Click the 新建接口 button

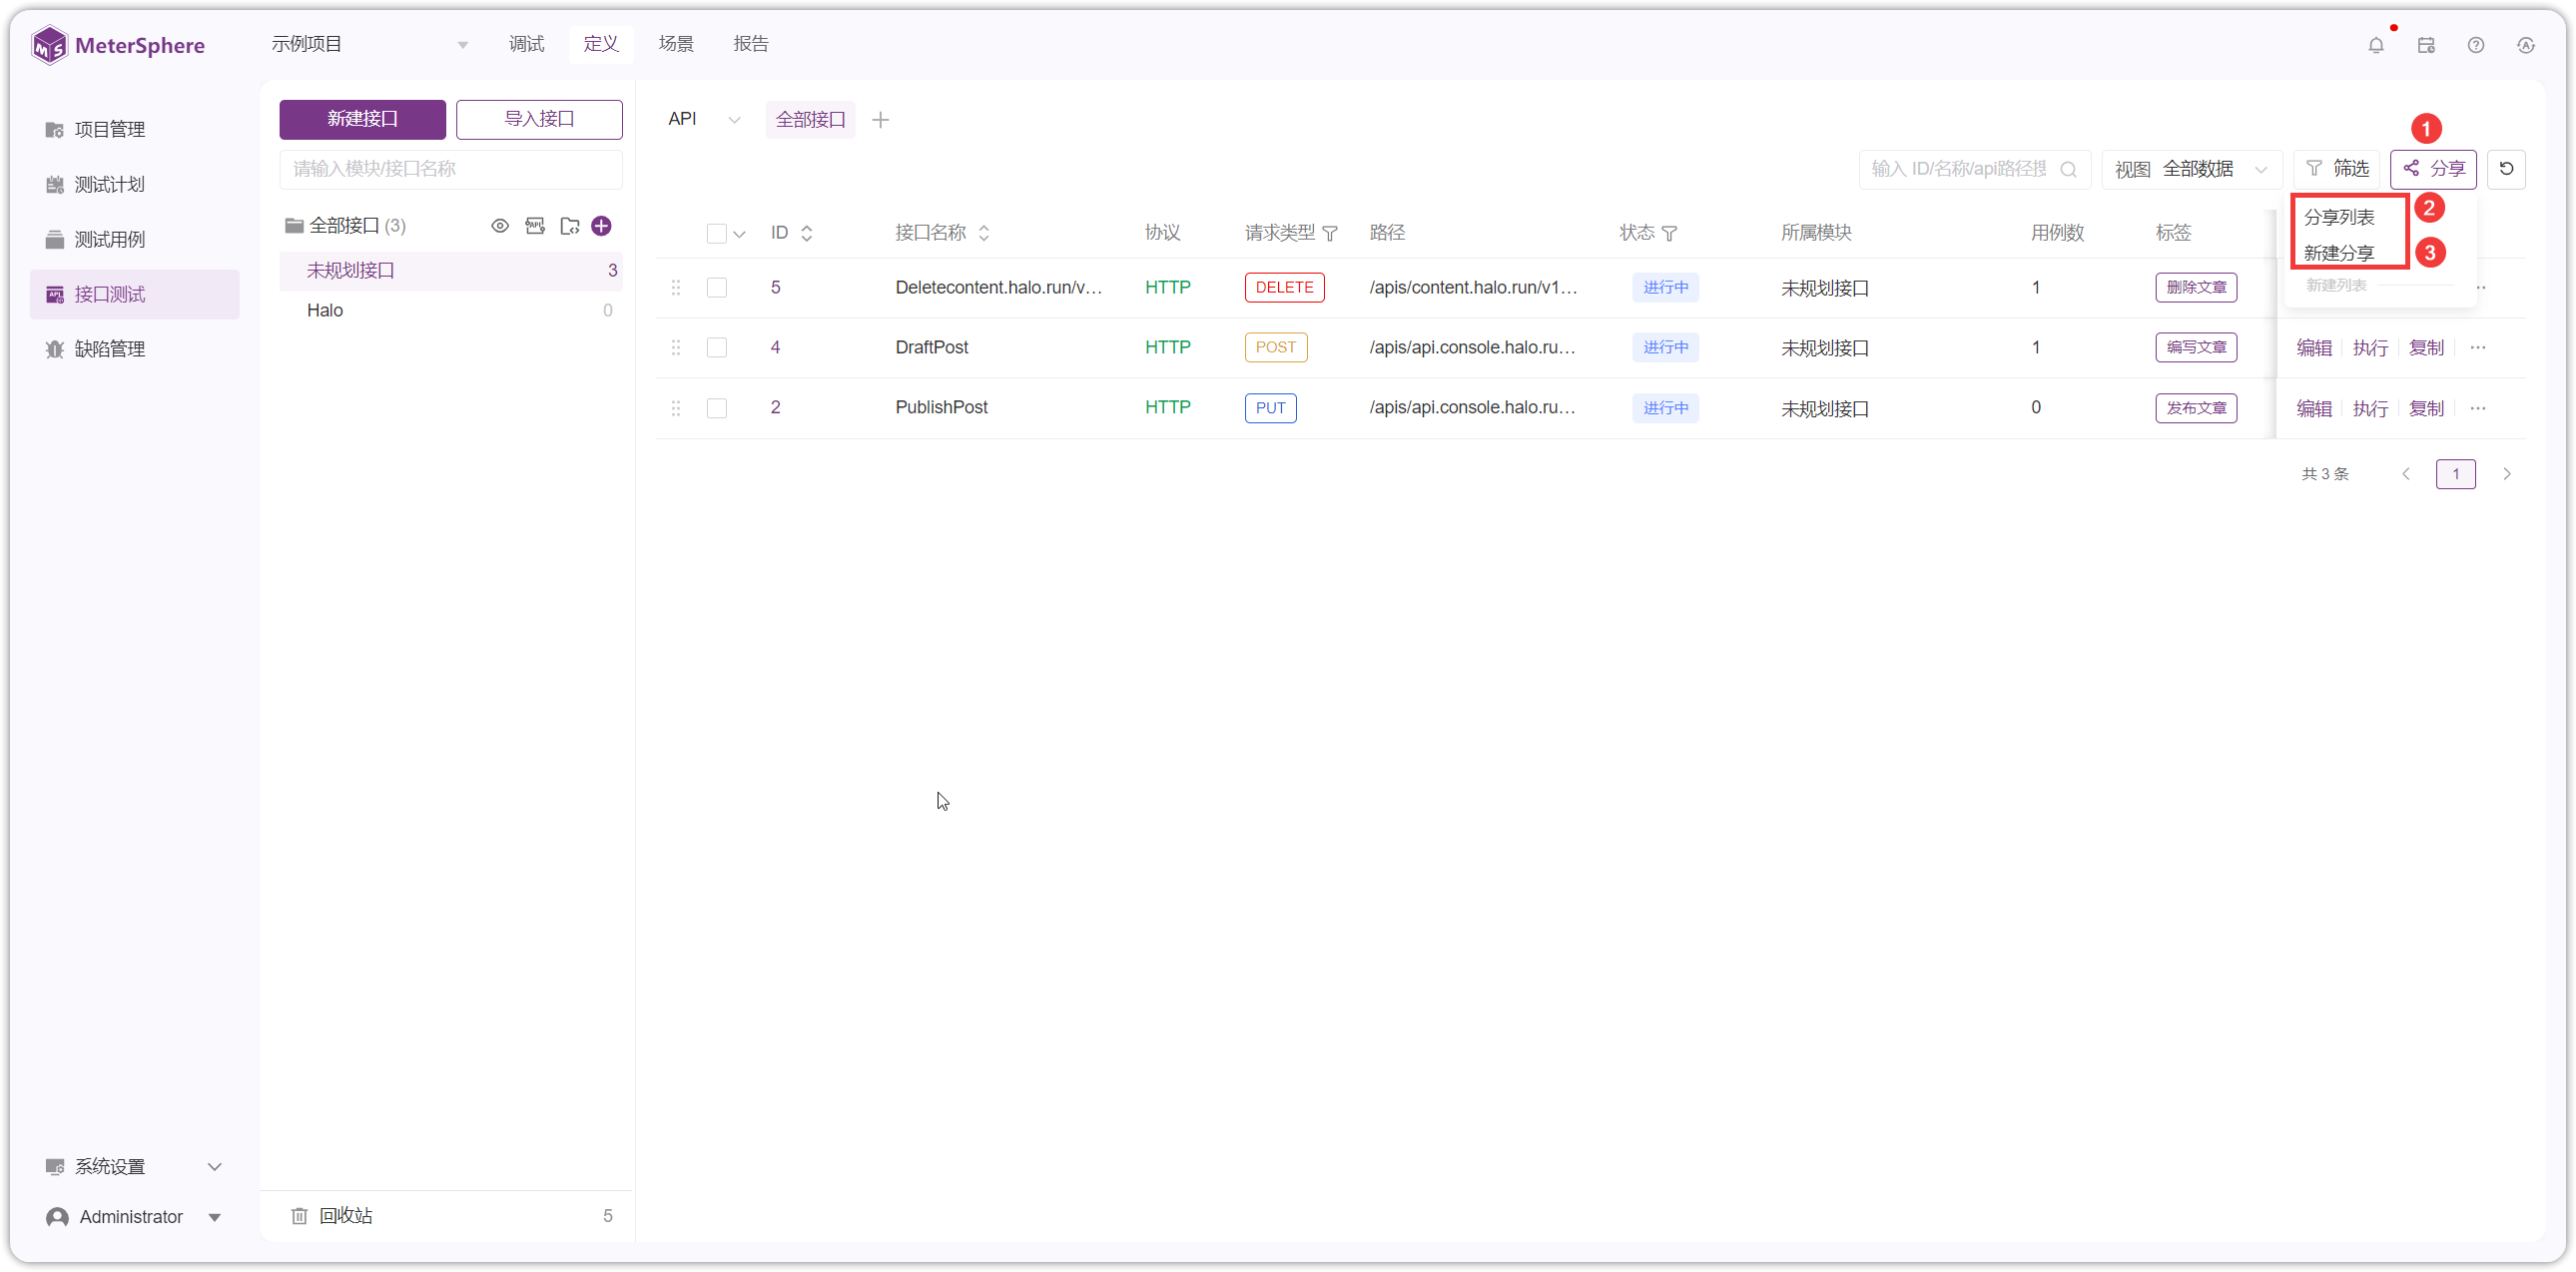pyautogui.click(x=362, y=119)
